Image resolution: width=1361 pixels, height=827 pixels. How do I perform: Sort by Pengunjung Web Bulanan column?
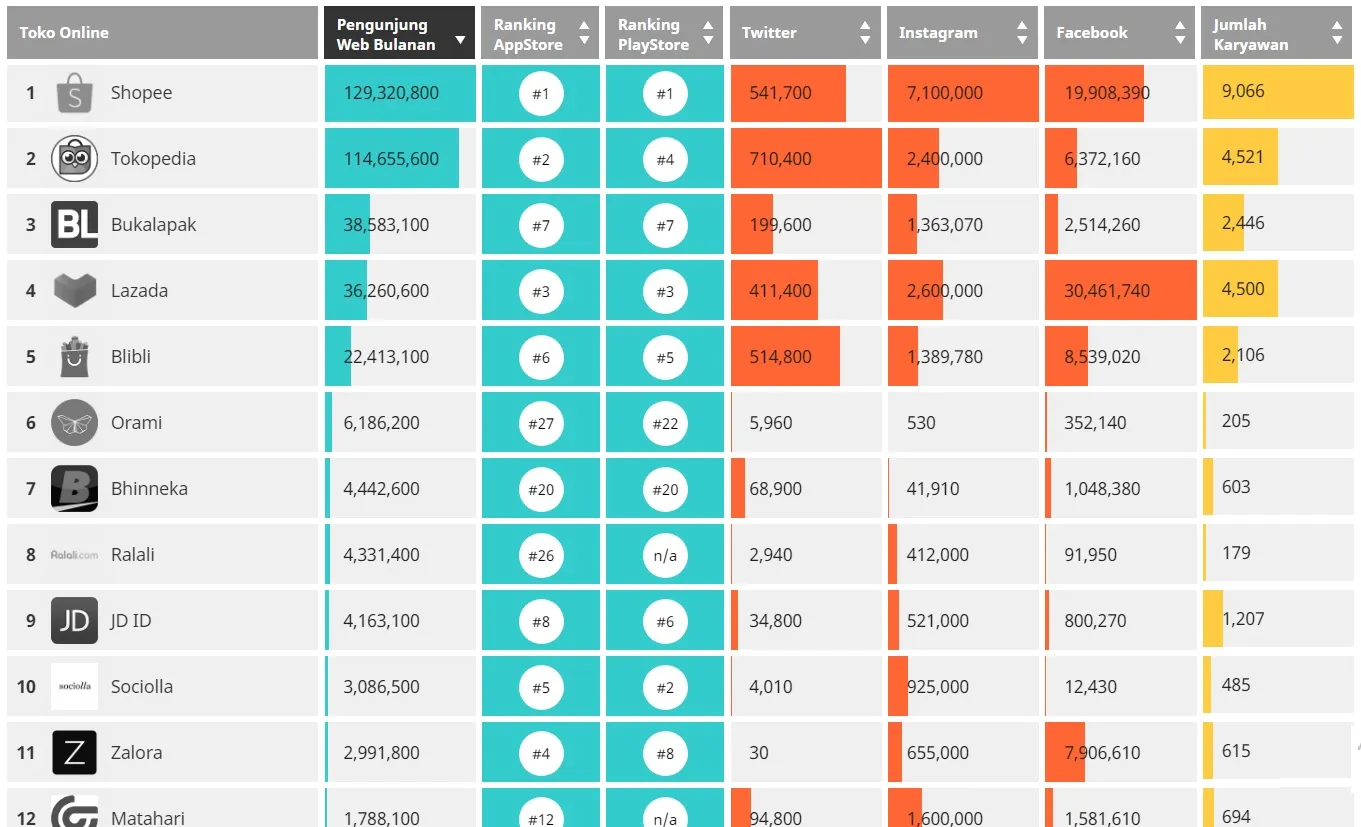(x=399, y=34)
